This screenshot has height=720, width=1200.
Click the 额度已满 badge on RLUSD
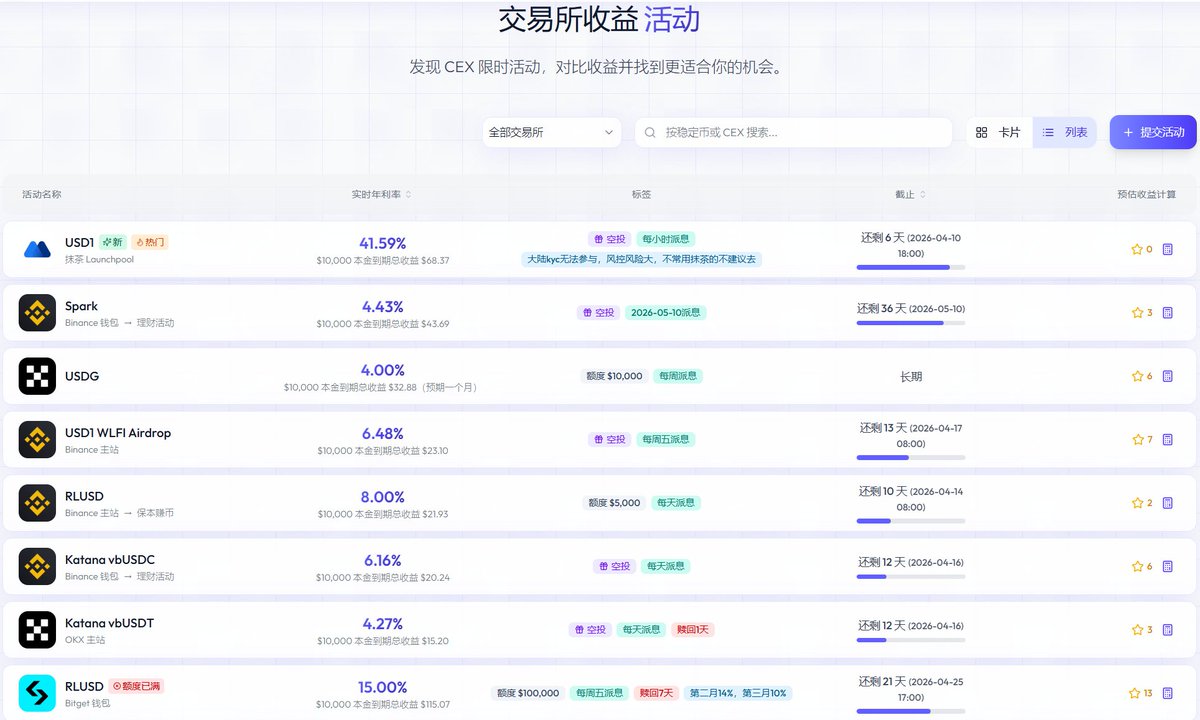click(135, 686)
